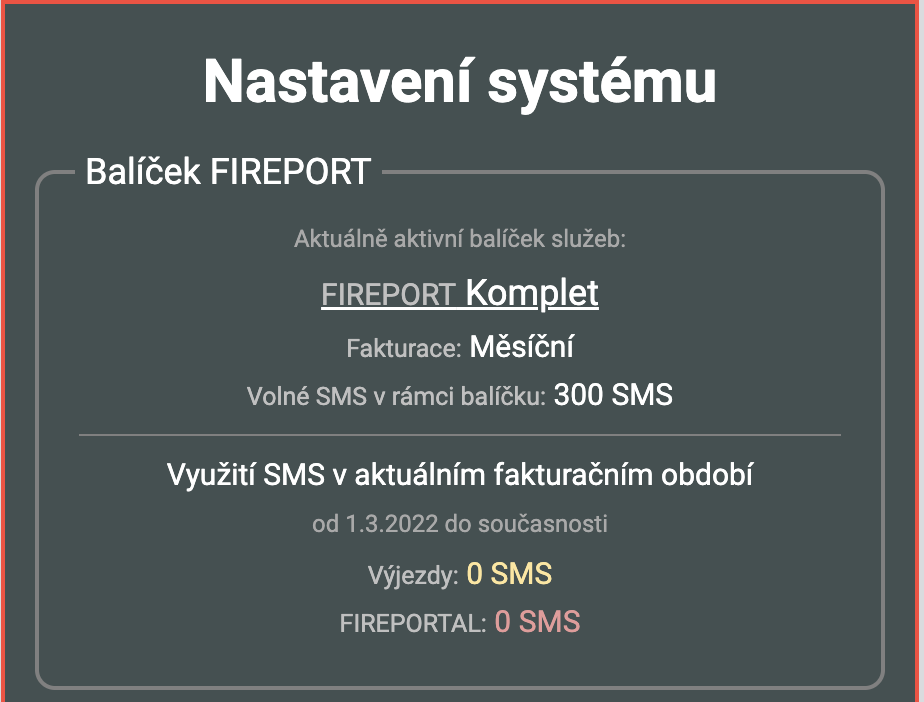Click the od 1.3.2022 do současnosti text
The height and width of the screenshot is (702, 924).
(x=460, y=523)
